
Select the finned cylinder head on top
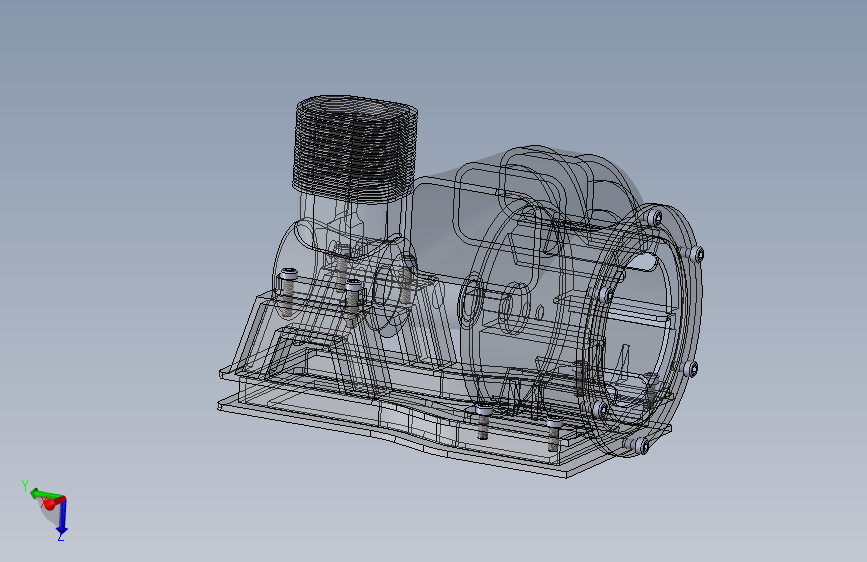coord(355,149)
